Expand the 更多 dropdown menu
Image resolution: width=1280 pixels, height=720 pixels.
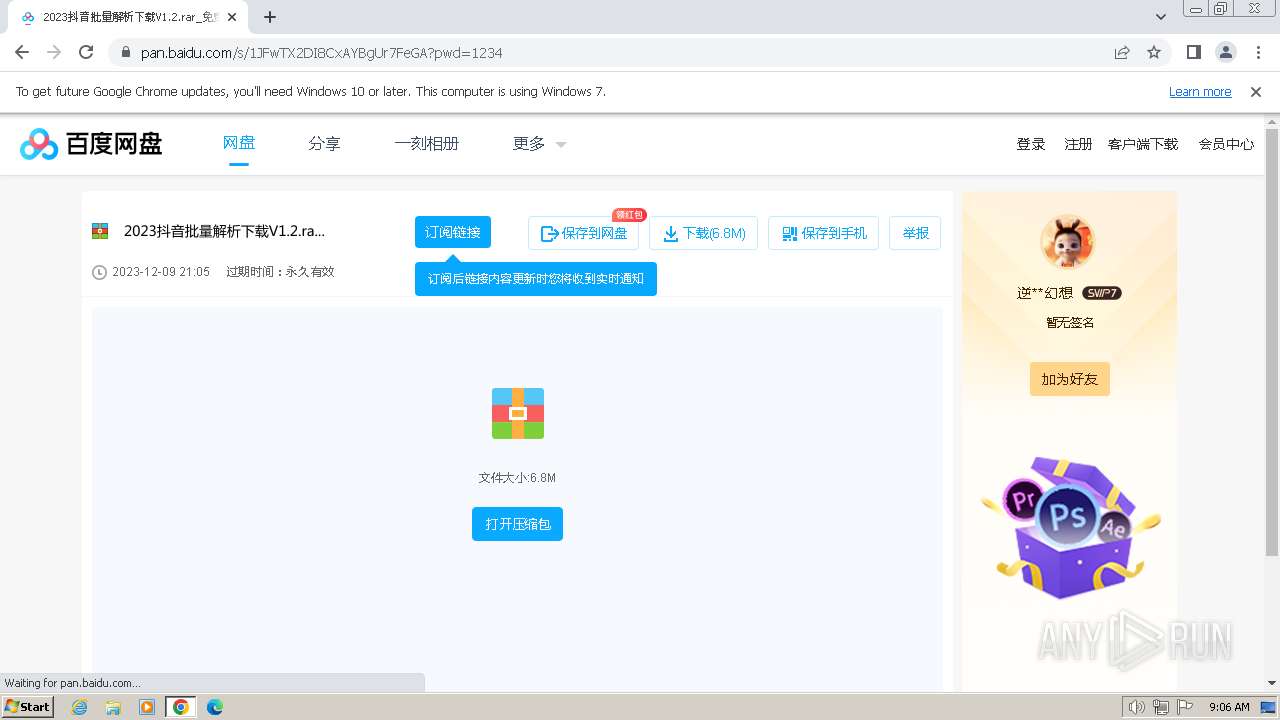[540, 144]
